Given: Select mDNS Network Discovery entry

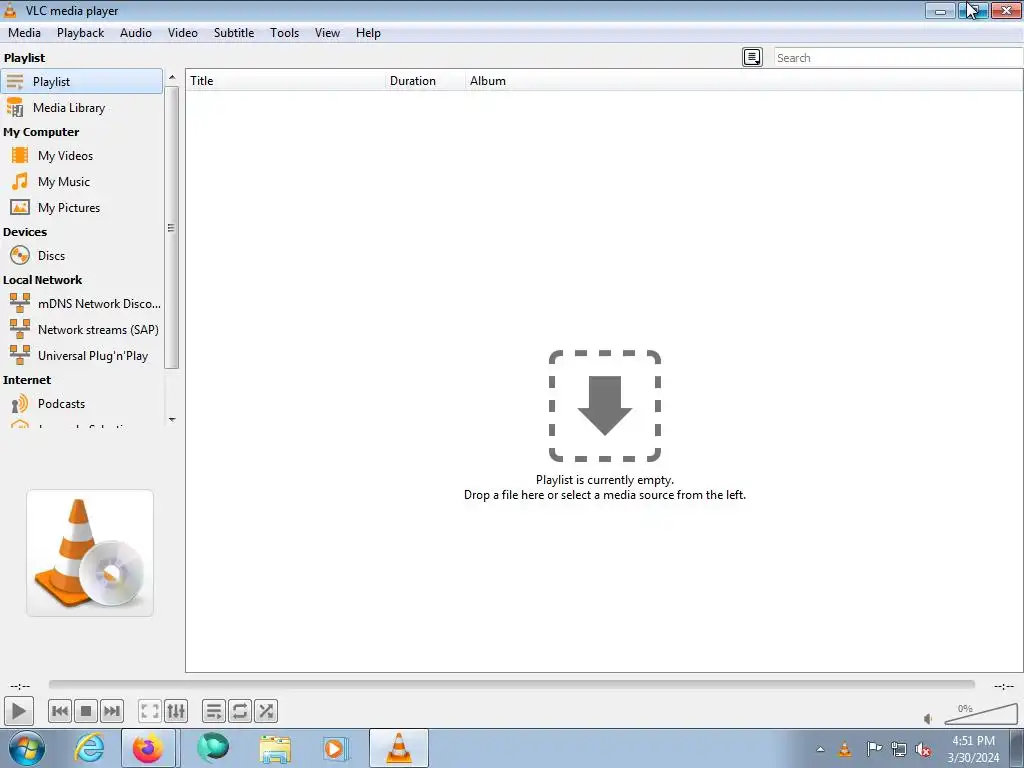Looking at the screenshot, I should click(x=82, y=304).
